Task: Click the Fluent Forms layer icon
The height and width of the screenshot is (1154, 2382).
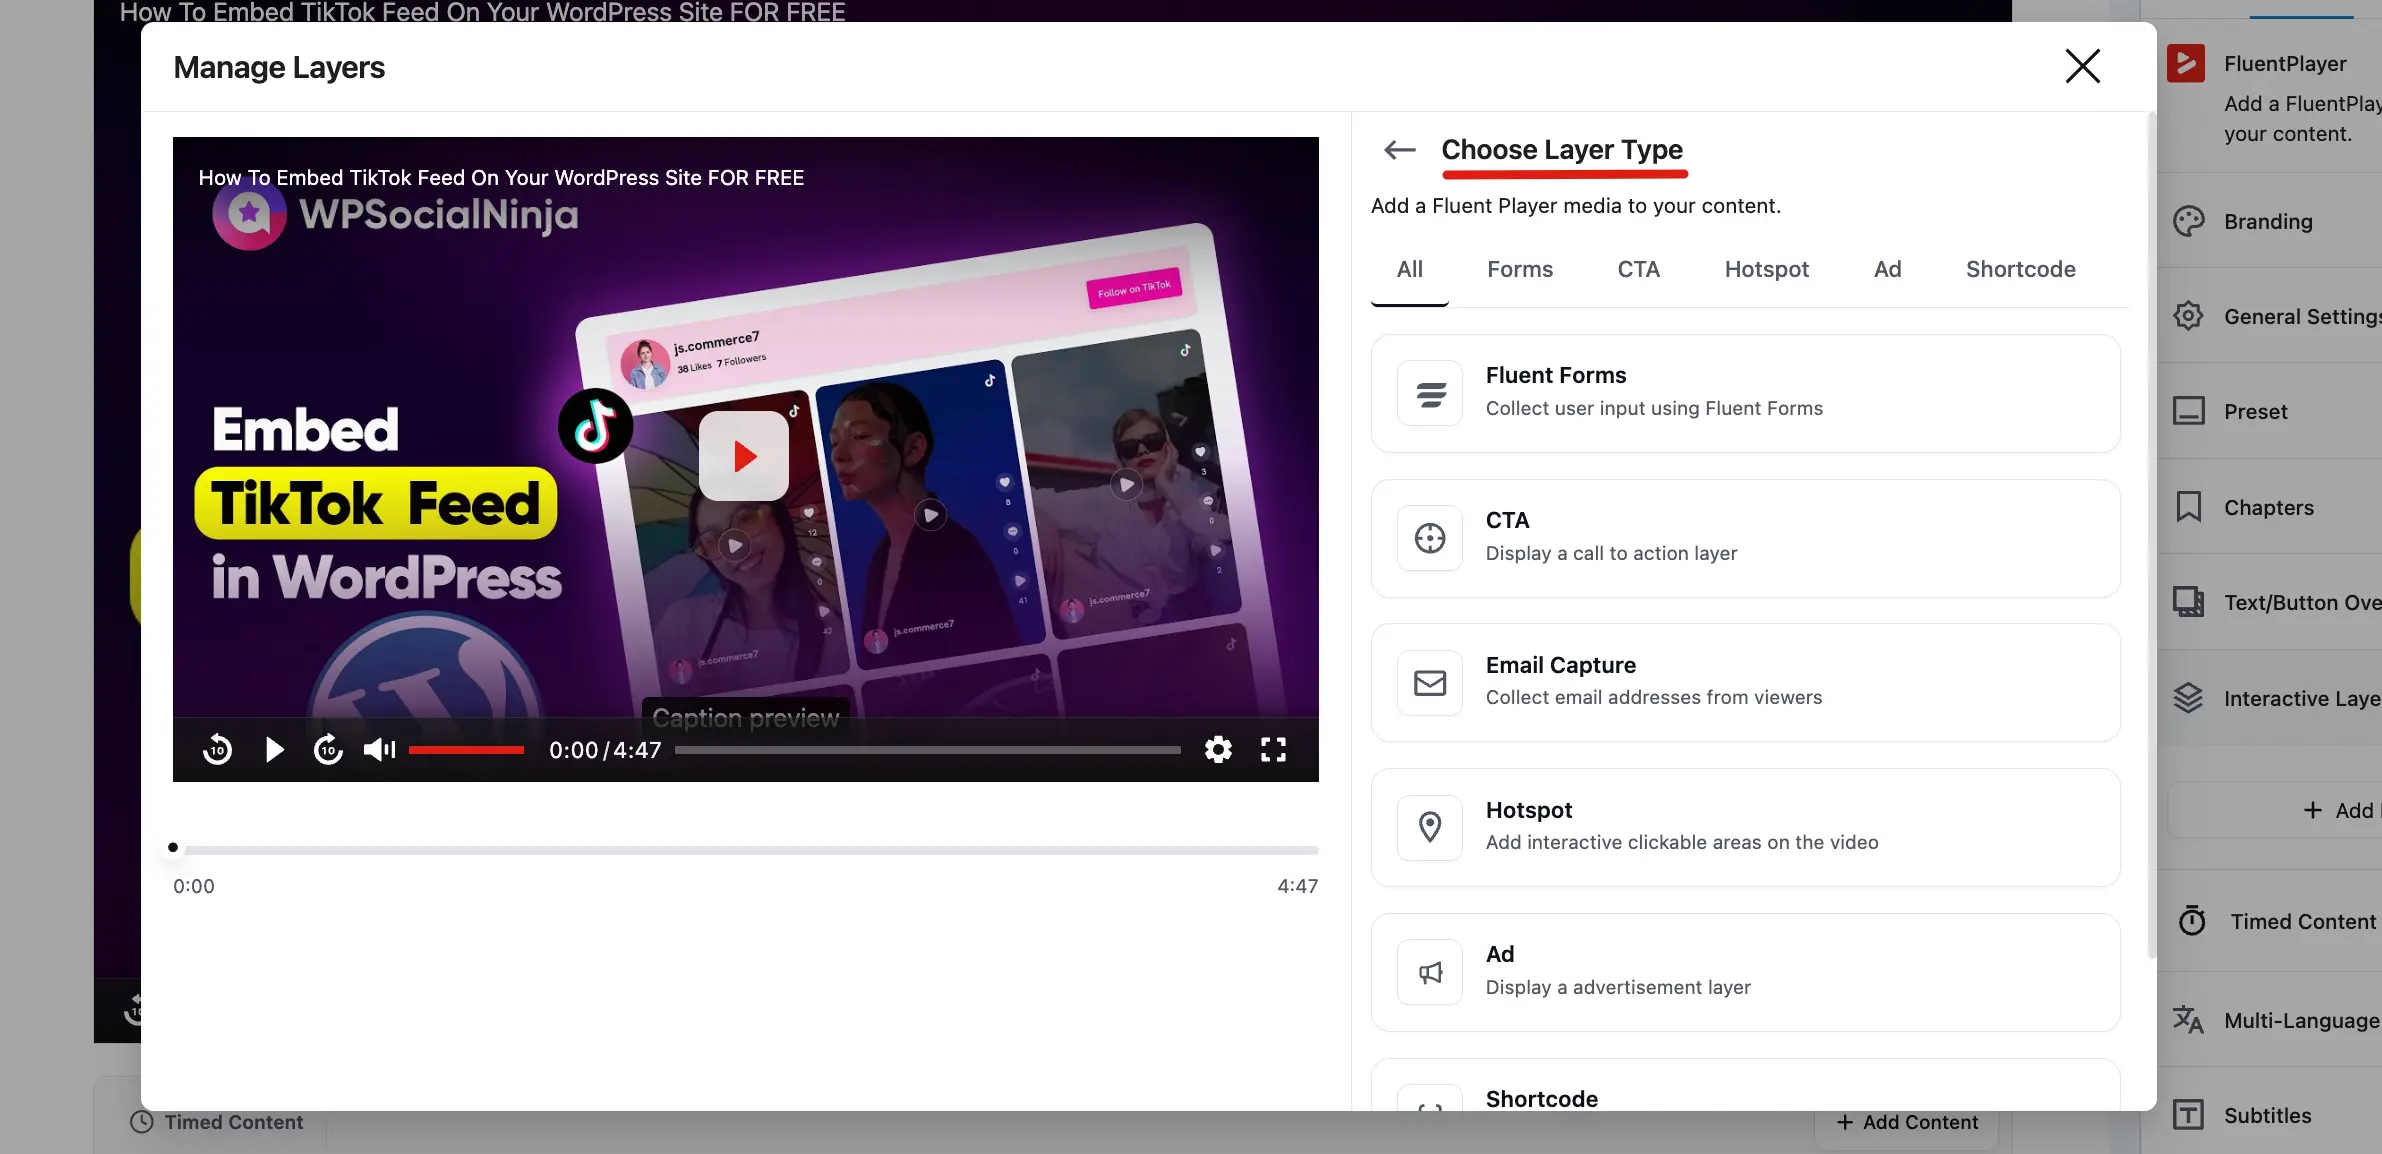Action: 1430,394
